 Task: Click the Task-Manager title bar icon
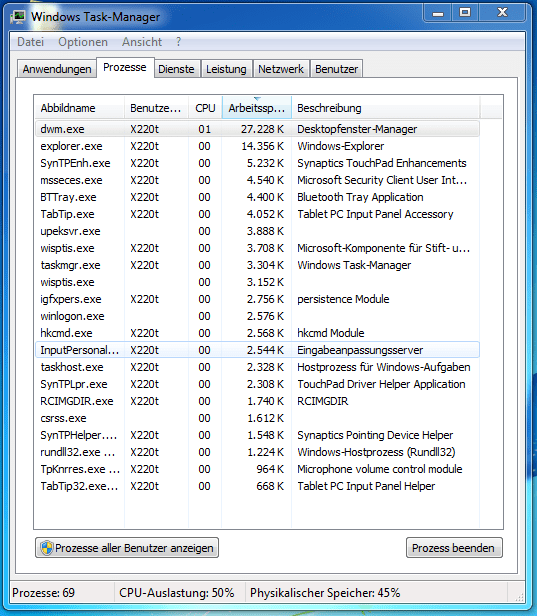pyautogui.click(x=18, y=17)
